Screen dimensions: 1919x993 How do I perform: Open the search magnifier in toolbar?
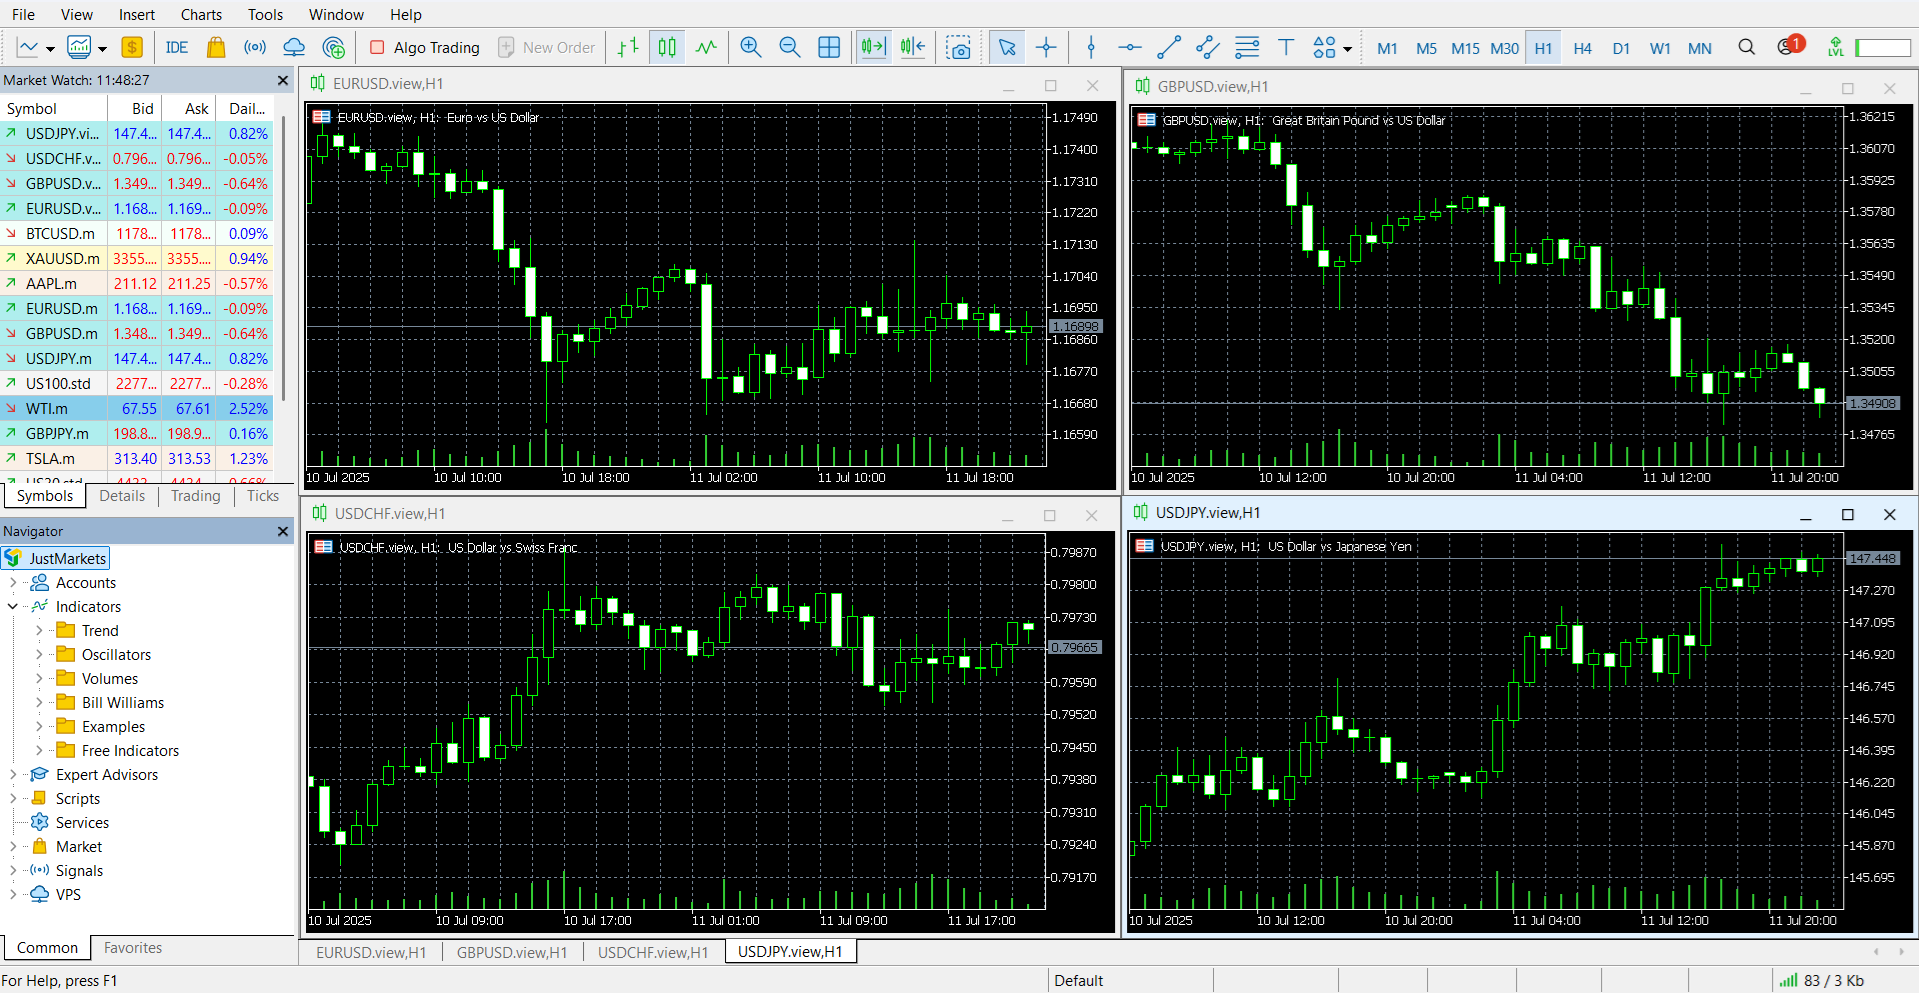pyautogui.click(x=1747, y=47)
